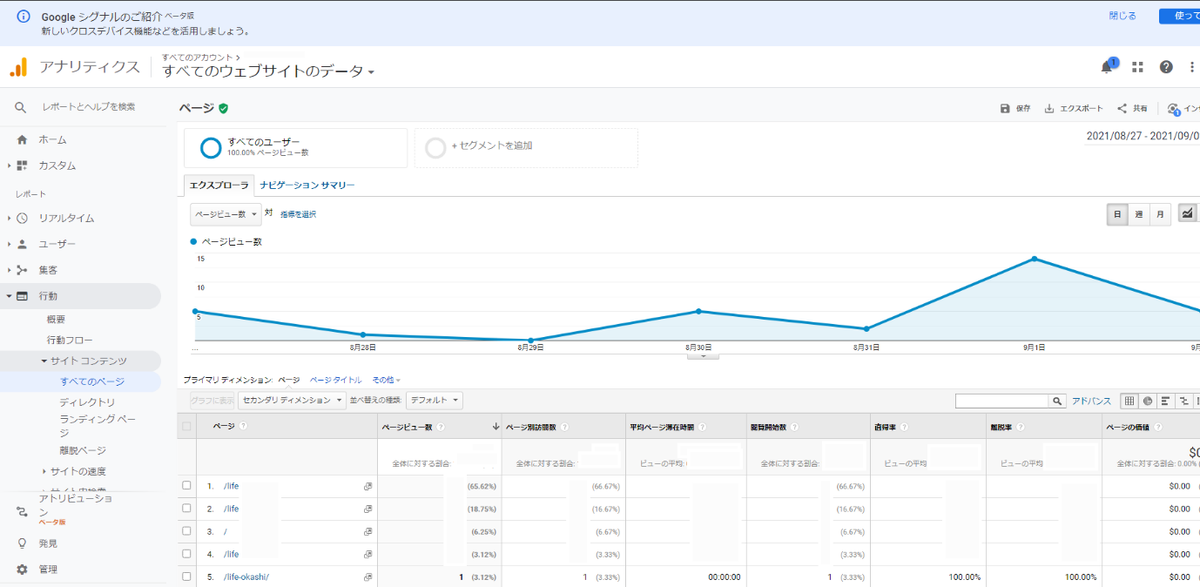Open the デフォルト sort type dropdown
The height and width of the screenshot is (587, 1200).
click(435, 400)
